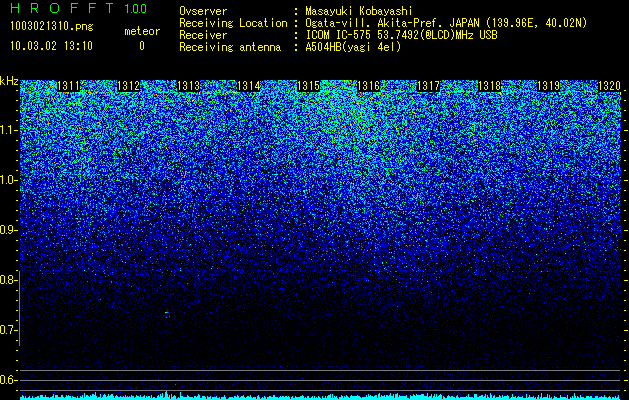The image size is (629, 400).
Task: Click the 1314 time marker label
Action: [249, 86]
